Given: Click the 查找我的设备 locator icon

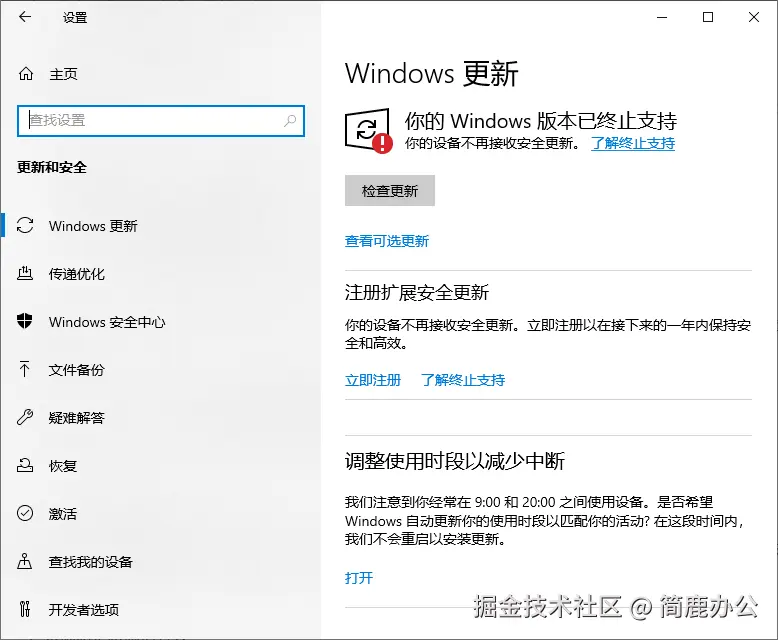Looking at the screenshot, I should (25, 562).
